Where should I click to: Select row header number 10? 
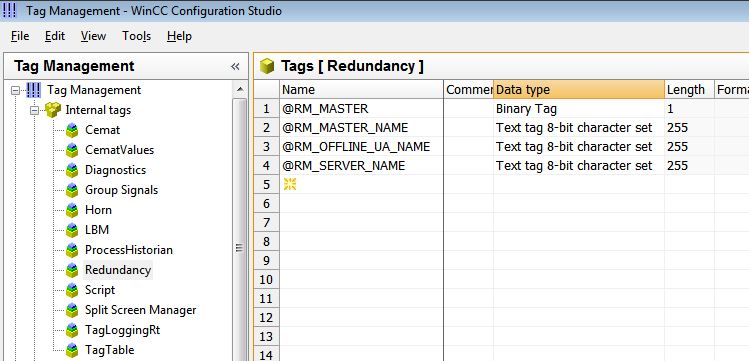[x=267, y=279]
